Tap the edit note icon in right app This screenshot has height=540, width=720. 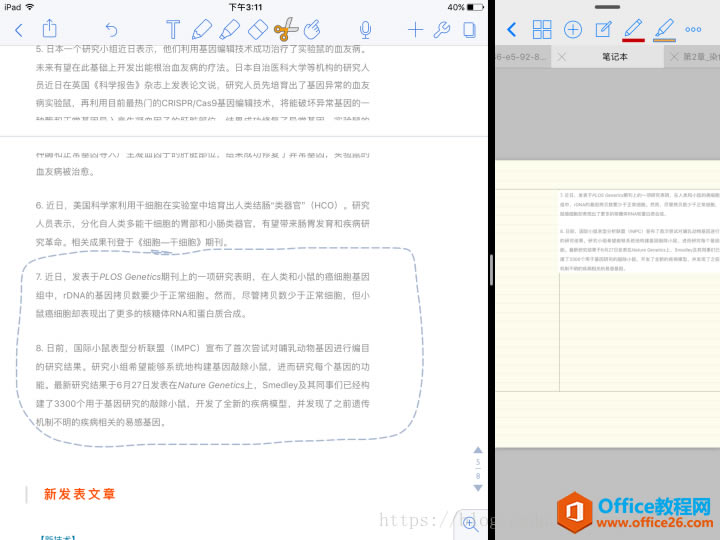[x=603, y=30]
